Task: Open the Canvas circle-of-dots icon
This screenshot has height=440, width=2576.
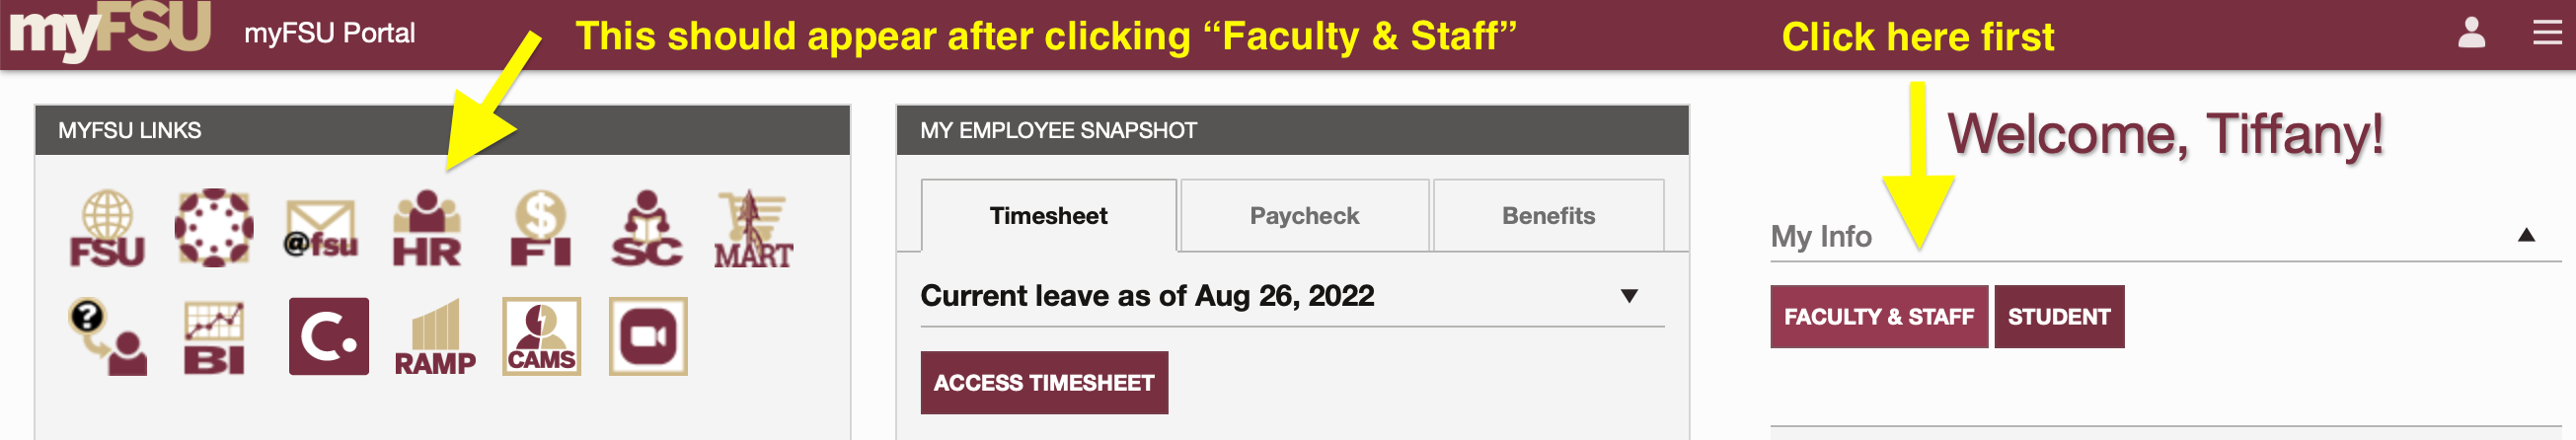Action: click(214, 228)
